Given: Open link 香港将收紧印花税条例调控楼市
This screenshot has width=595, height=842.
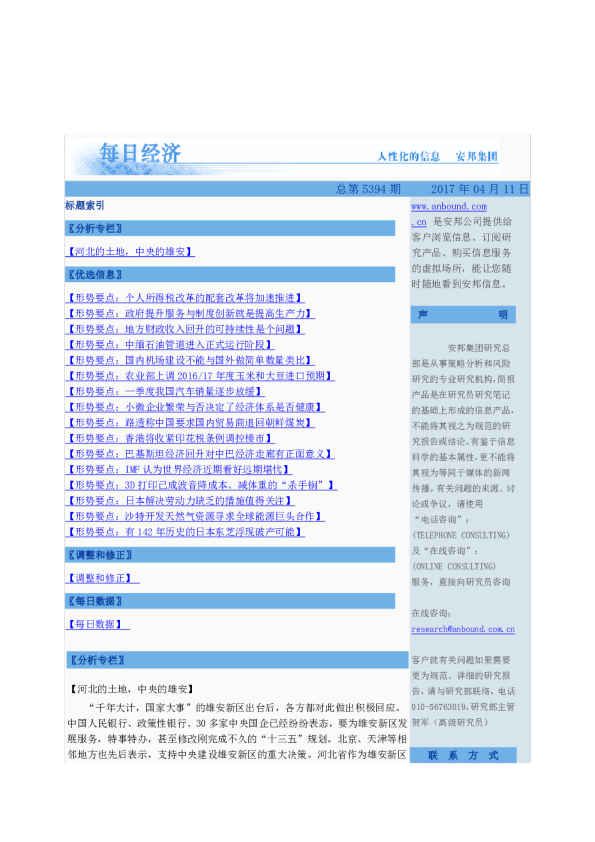Looking at the screenshot, I should pos(170,438).
